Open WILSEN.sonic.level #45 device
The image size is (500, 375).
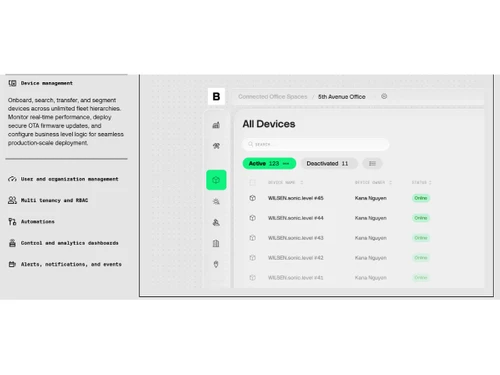point(296,198)
